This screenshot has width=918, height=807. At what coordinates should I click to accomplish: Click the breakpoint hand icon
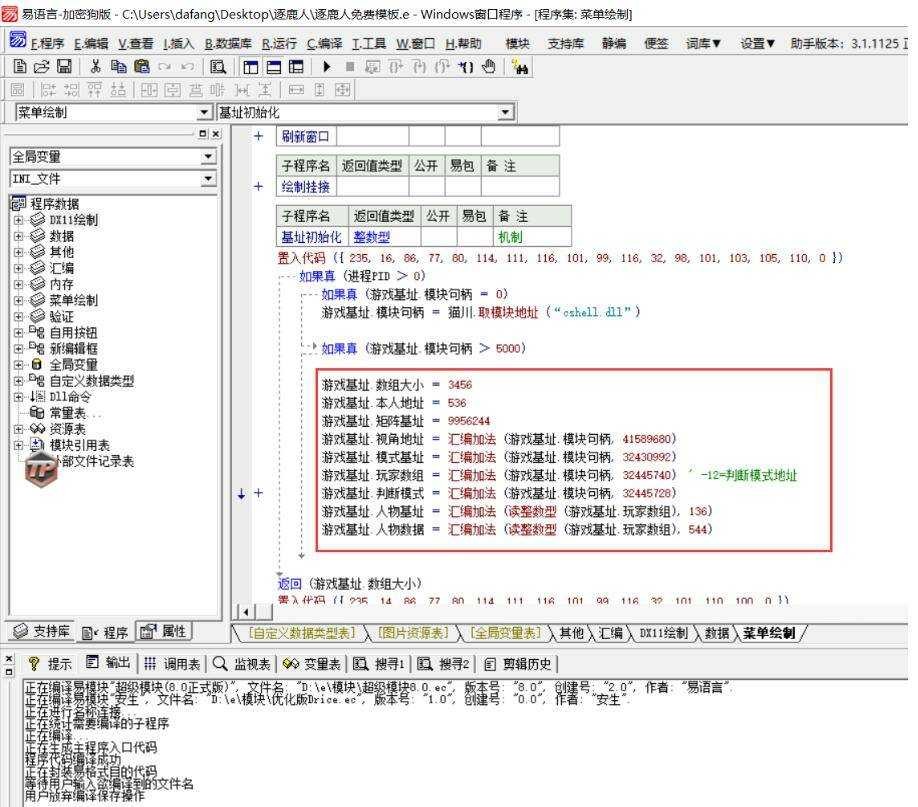coord(489,67)
